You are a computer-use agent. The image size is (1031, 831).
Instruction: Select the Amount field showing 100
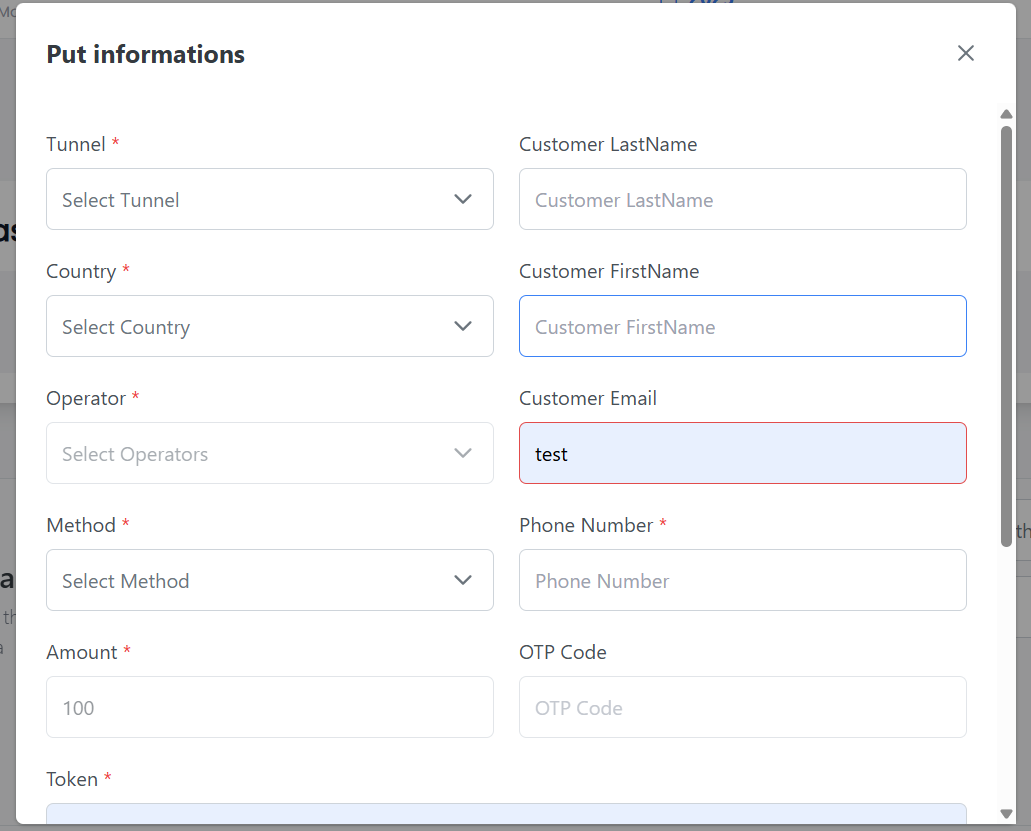[269, 707]
